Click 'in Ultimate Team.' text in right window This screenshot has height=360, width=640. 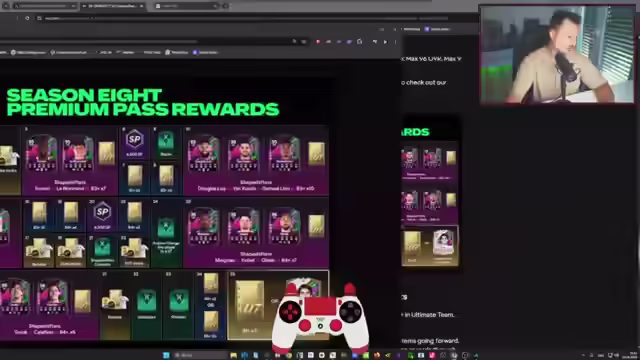tap(429, 315)
